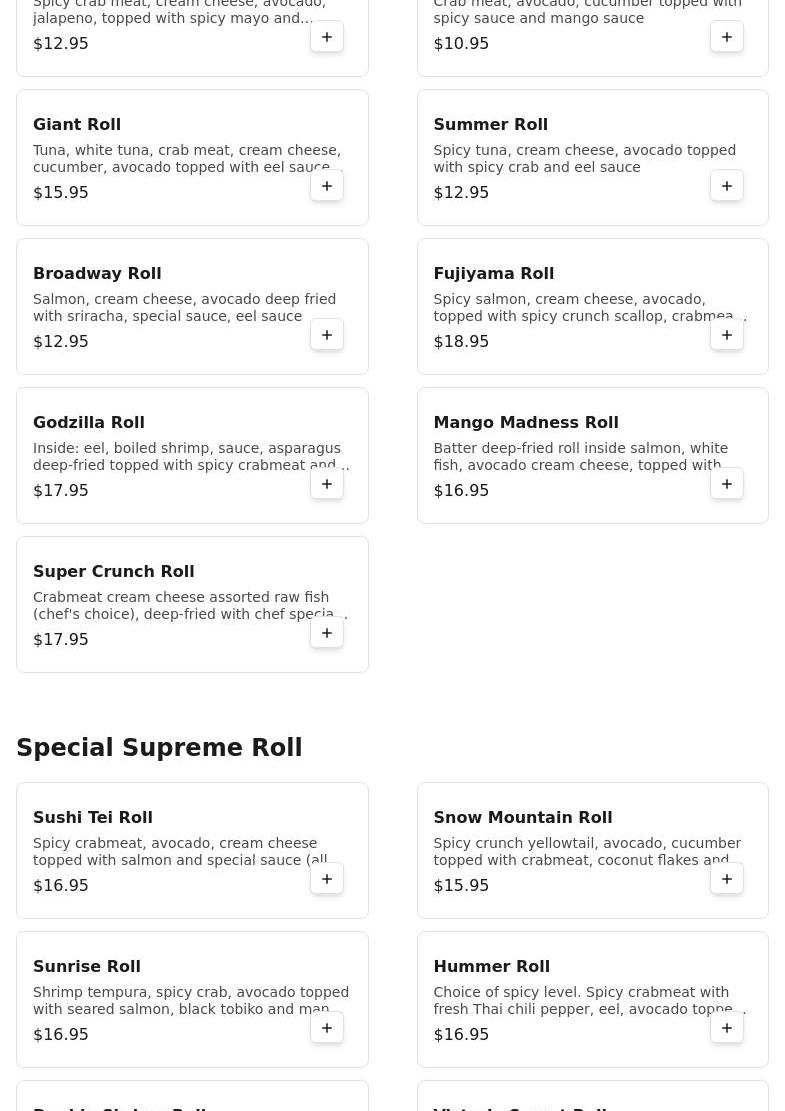
Task: Select the Godzilla Roll card title
Action: 89,422
